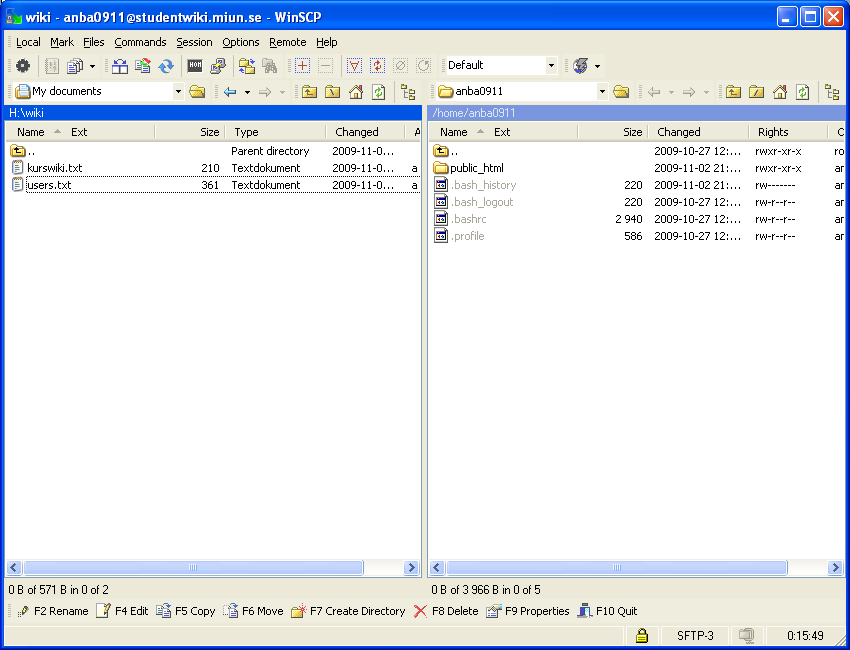Expand the local back history dropdown arrow
This screenshot has height=650, width=850.
click(247, 92)
